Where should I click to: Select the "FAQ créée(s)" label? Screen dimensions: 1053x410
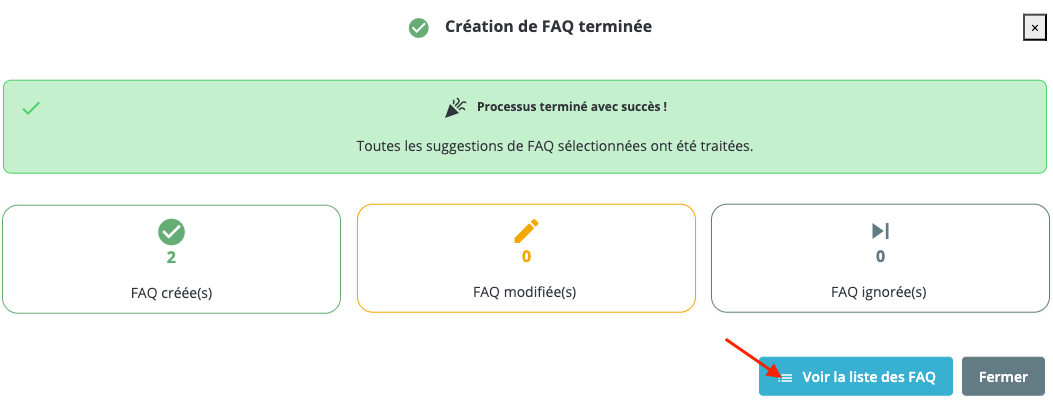172,293
